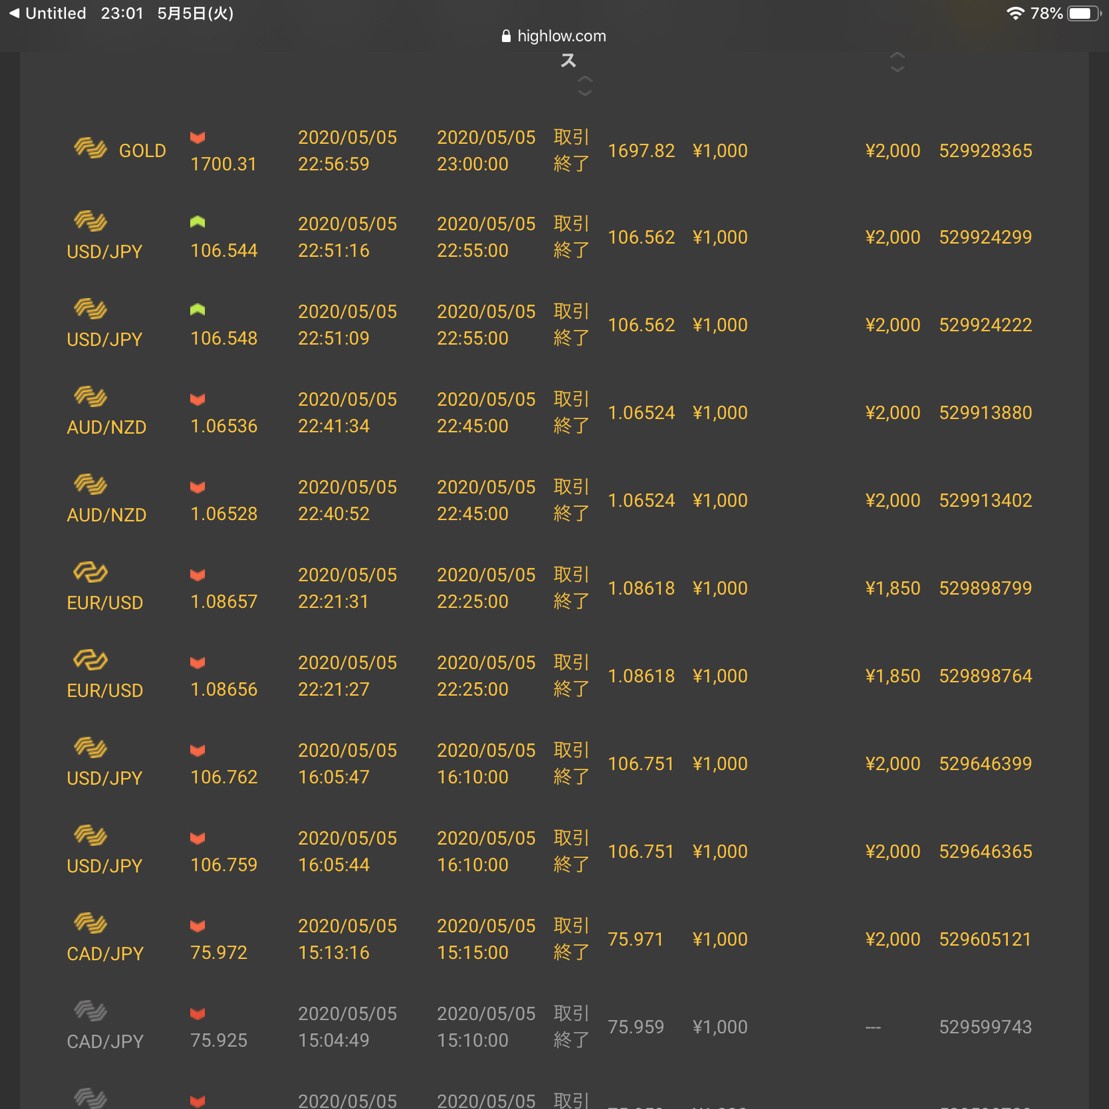Click the status bar date 5月5日(火)

pyautogui.click(x=195, y=13)
